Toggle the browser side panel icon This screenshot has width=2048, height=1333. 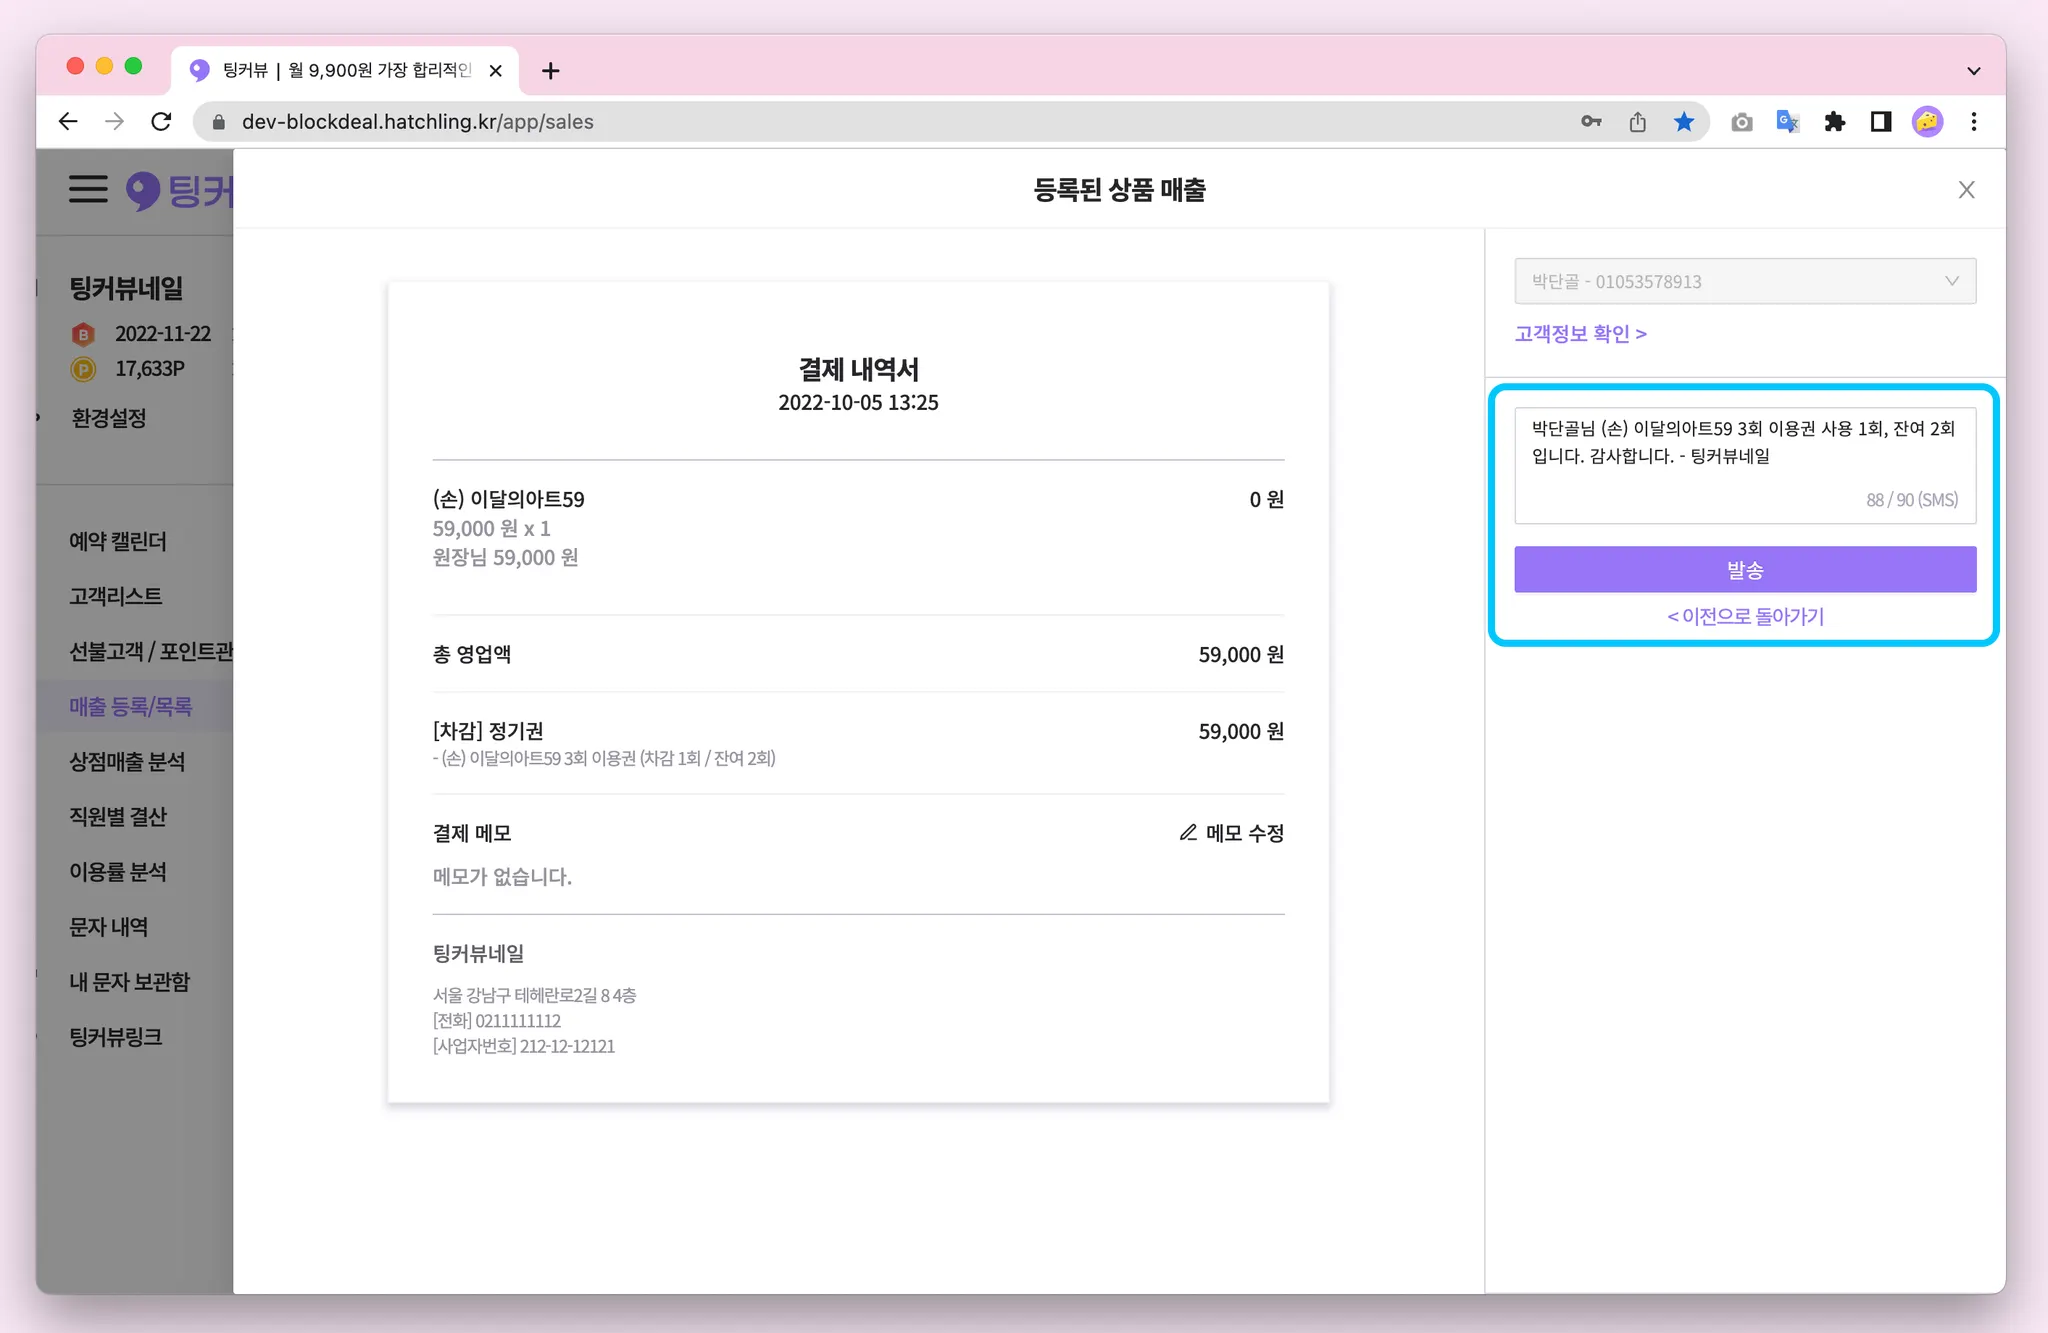pos(1880,122)
